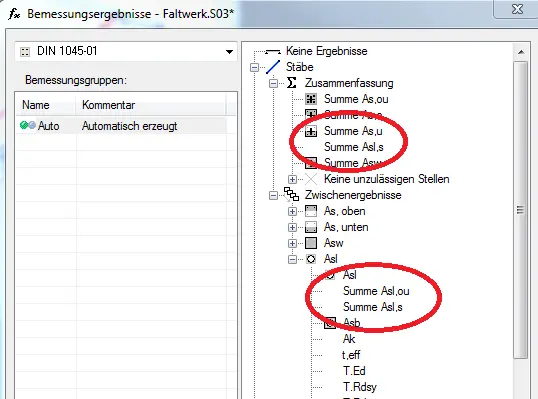Select the t,eff result

pyautogui.click(x=351, y=355)
